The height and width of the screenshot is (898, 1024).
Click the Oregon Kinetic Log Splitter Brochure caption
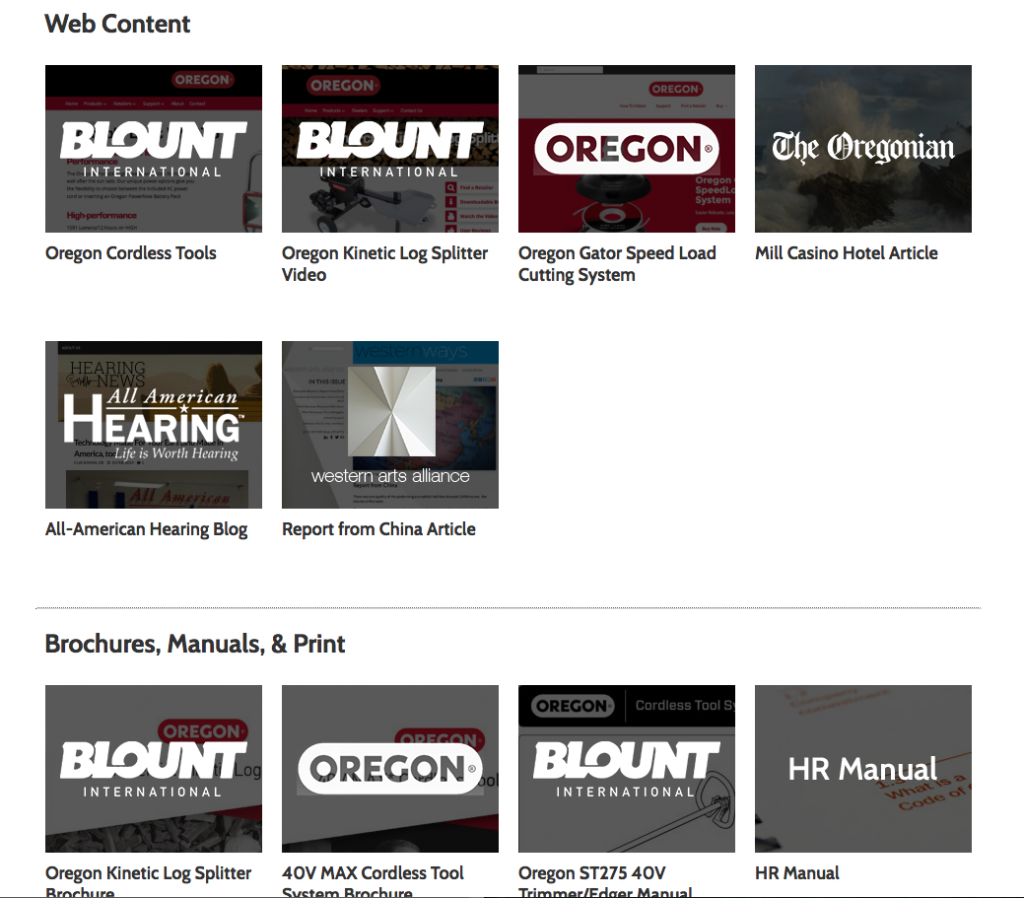point(148,874)
